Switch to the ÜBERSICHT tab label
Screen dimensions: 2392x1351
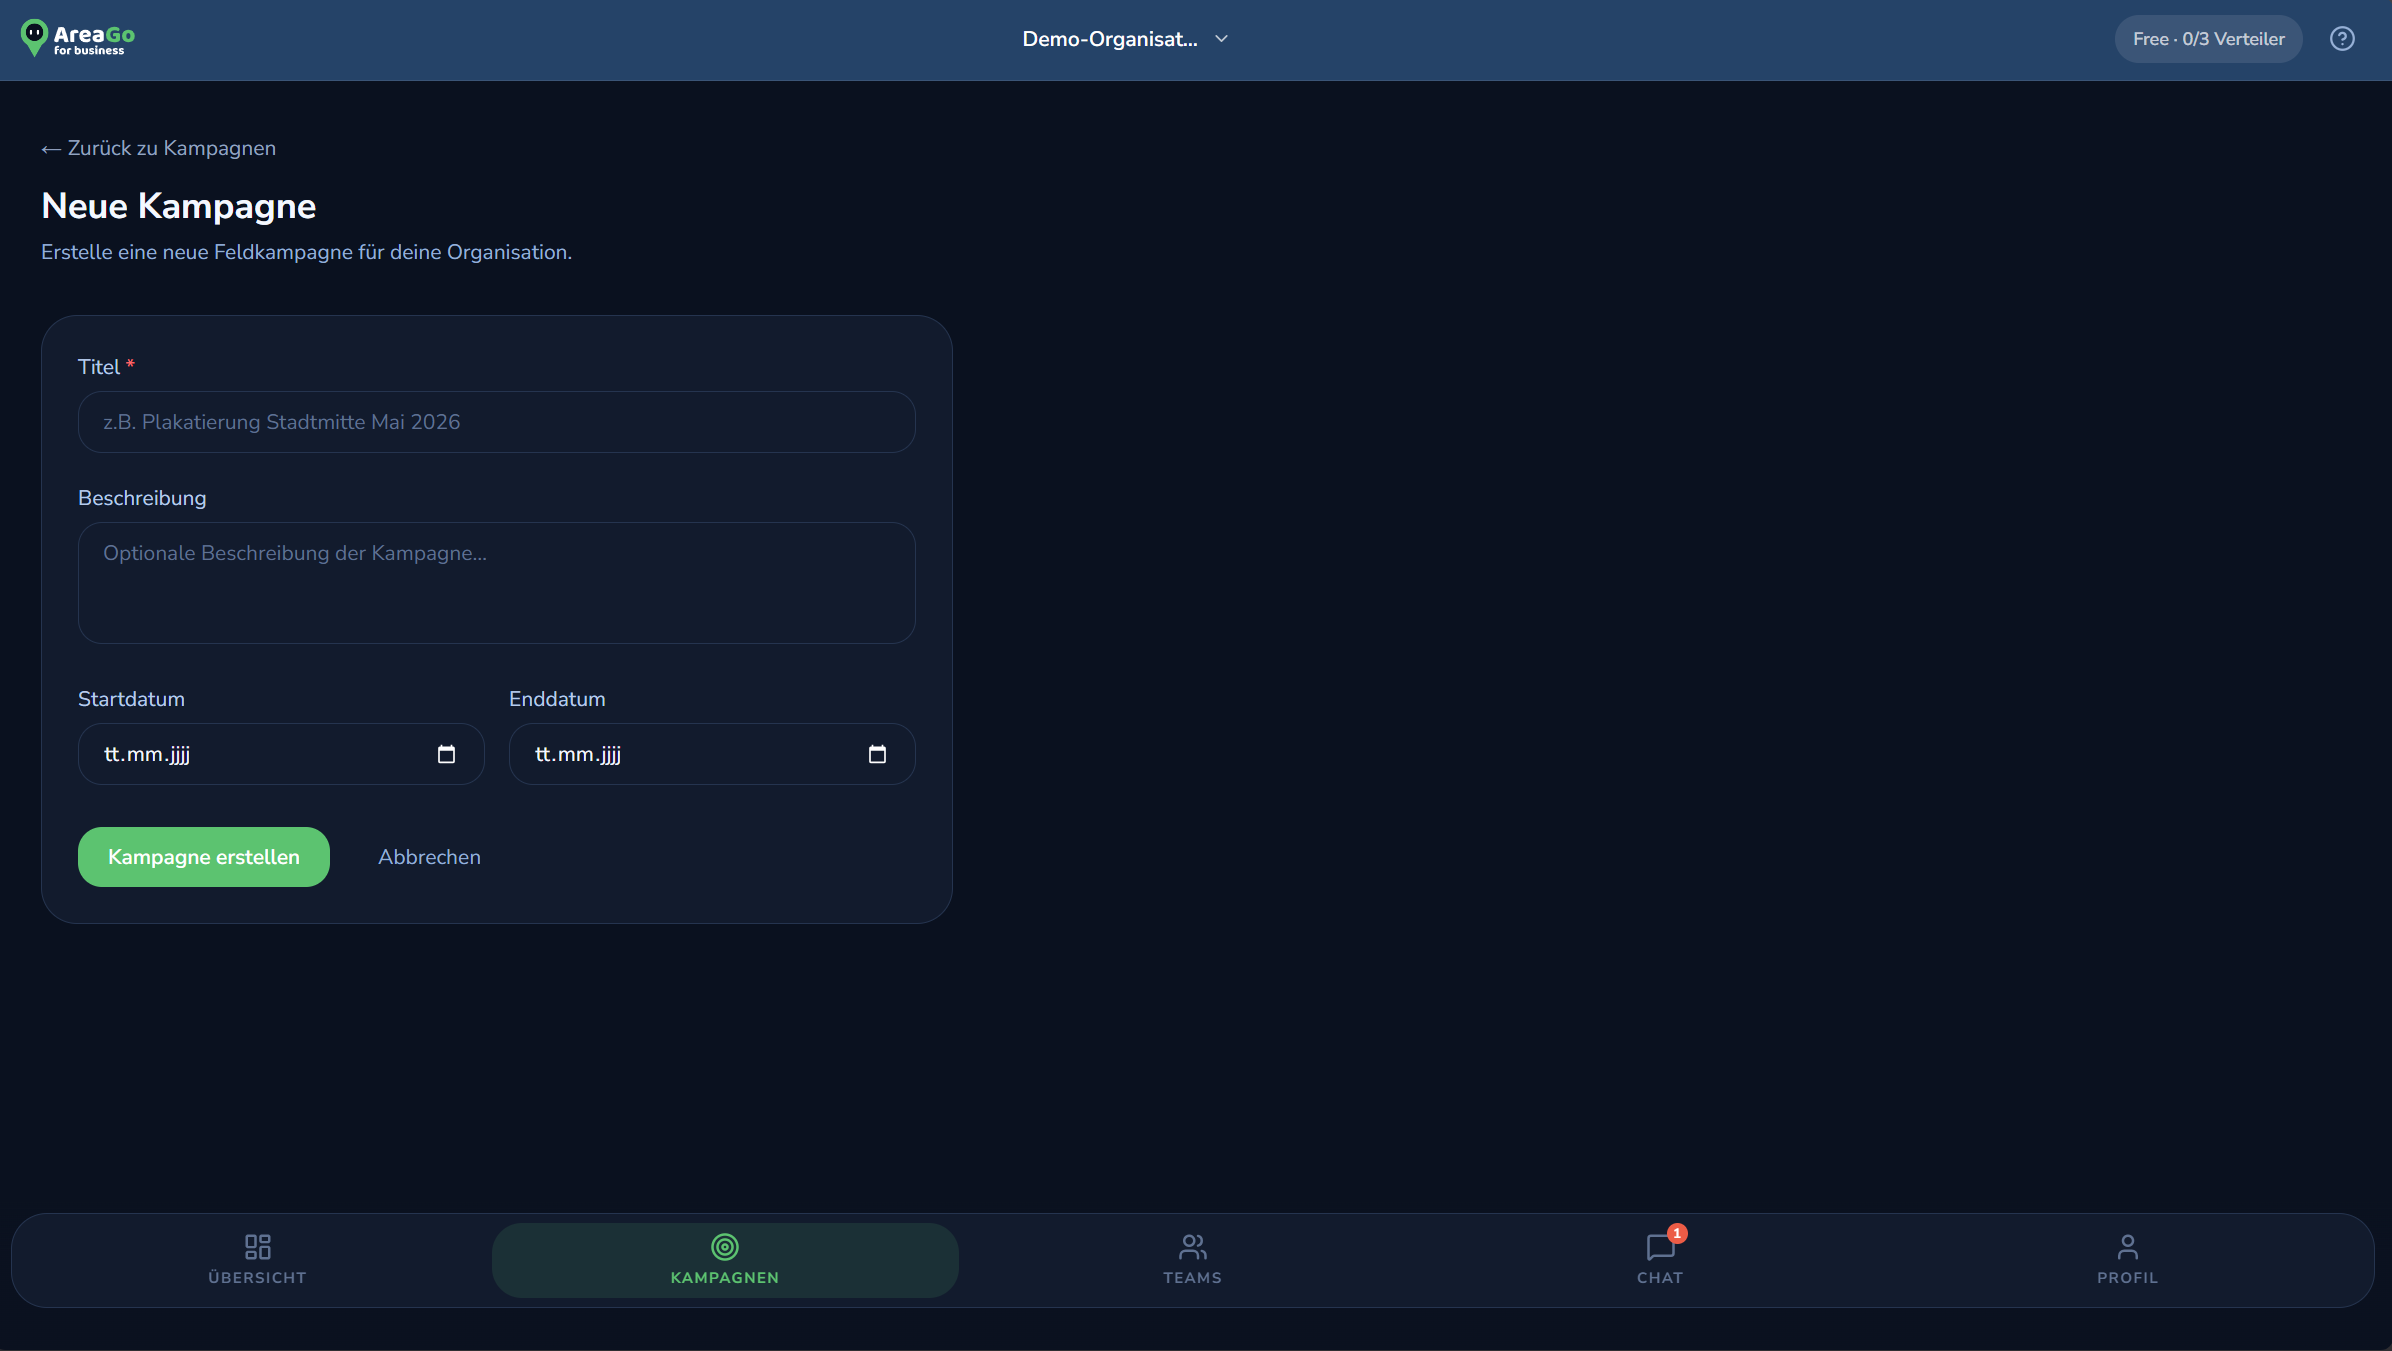pyautogui.click(x=257, y=1278)
